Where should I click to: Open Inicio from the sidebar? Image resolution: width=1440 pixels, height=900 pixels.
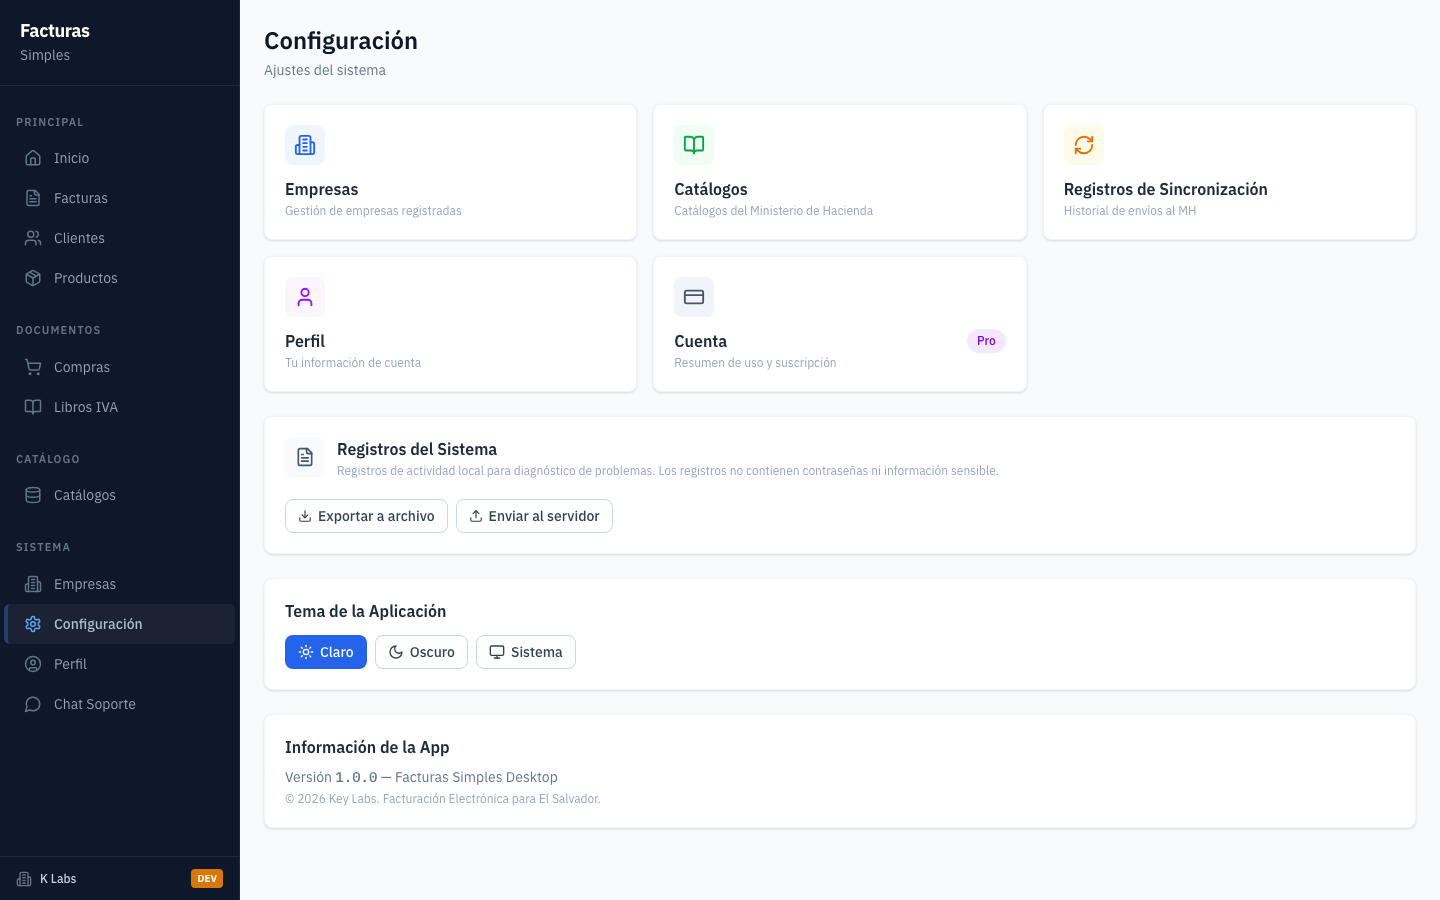120,158
